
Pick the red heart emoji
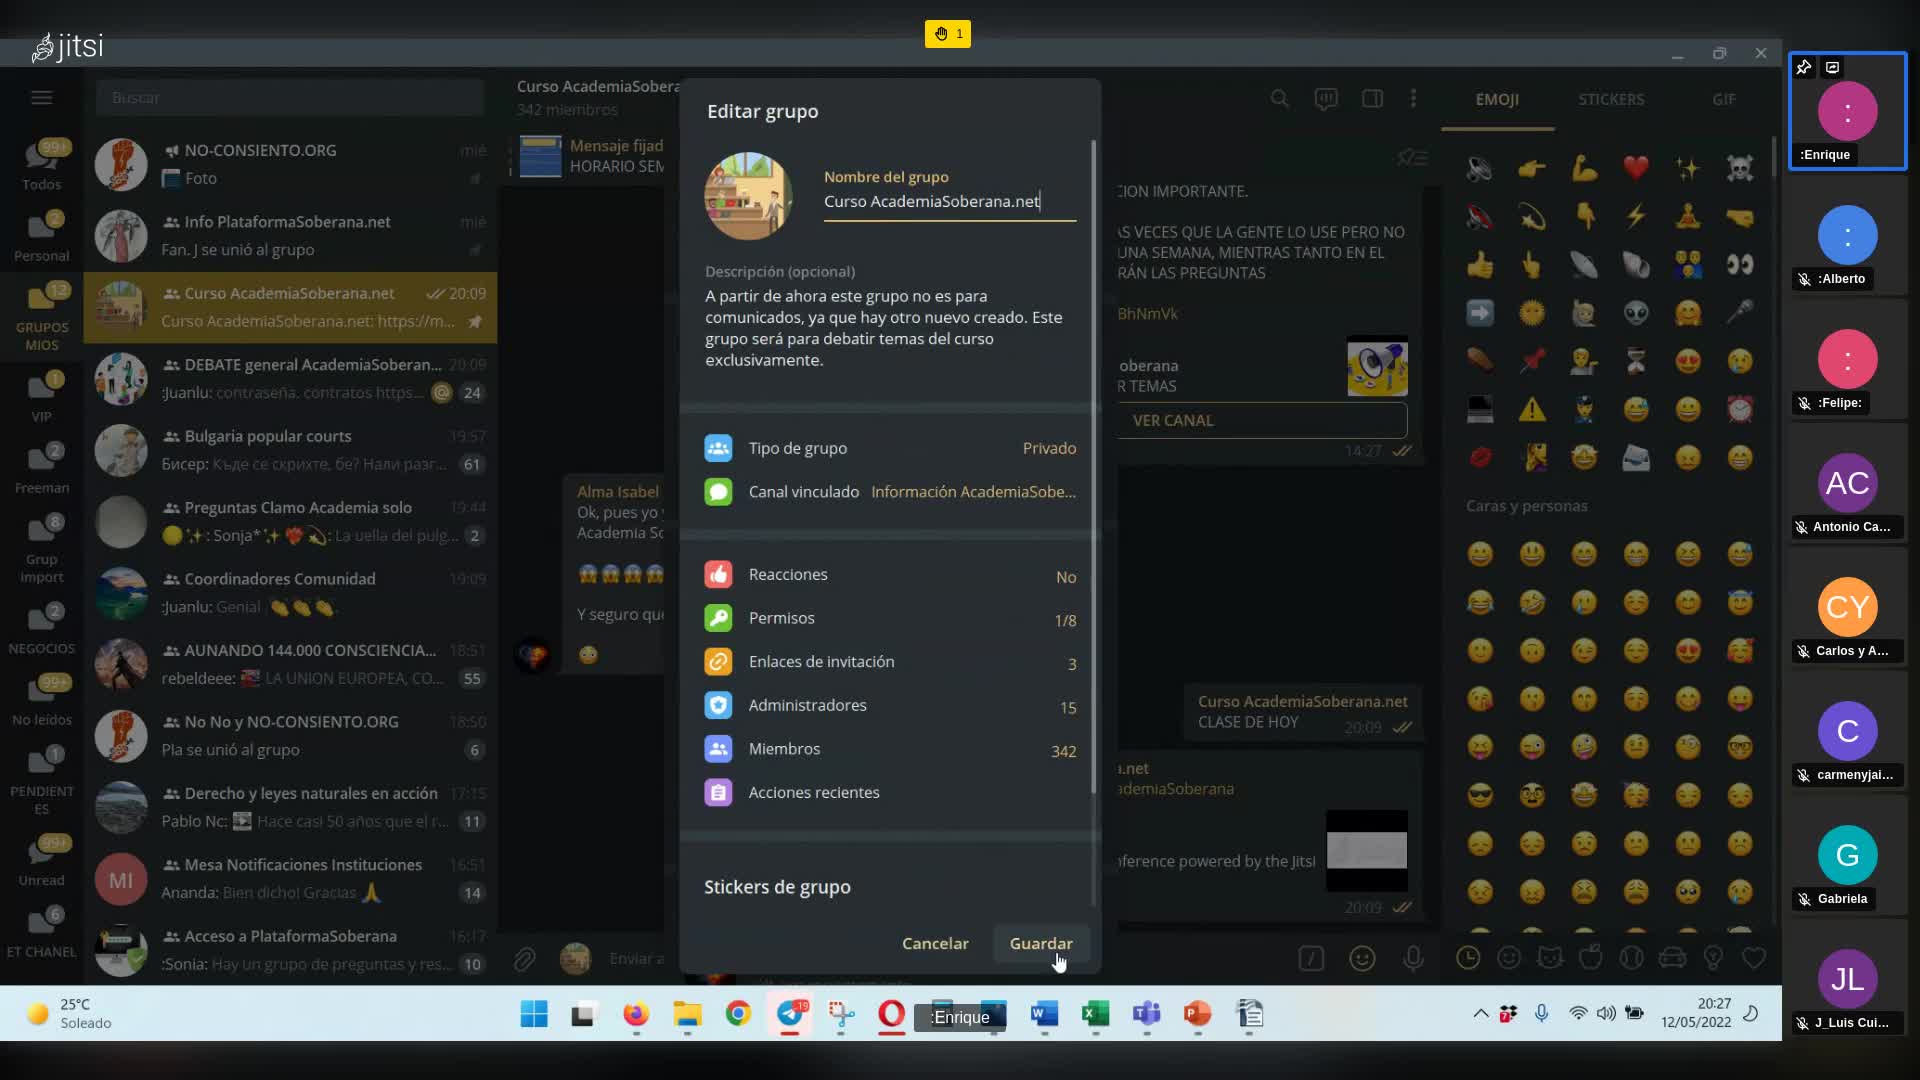pos(1636,168)
